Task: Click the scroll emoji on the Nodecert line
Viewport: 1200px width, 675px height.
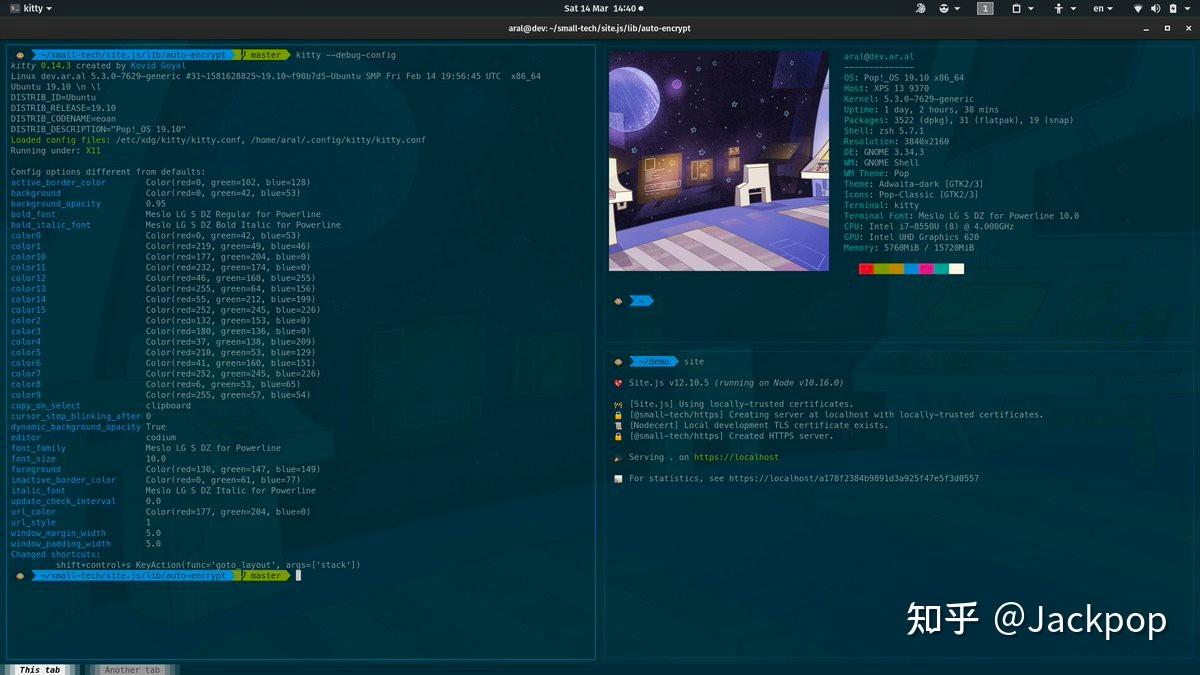Action: click(x=618, y=424)
